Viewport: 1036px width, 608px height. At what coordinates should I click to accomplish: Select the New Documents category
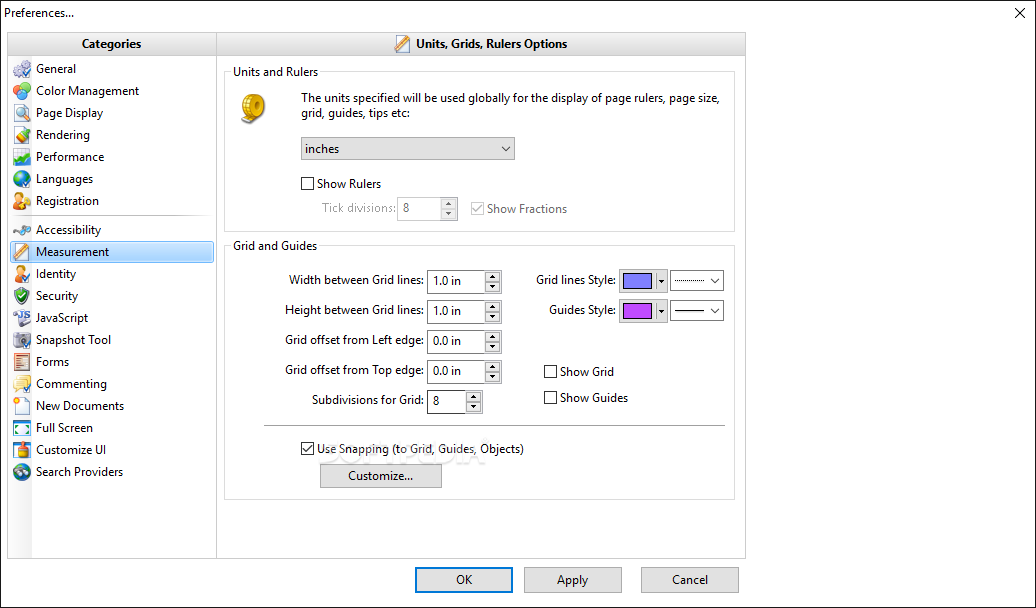point(80,406)
